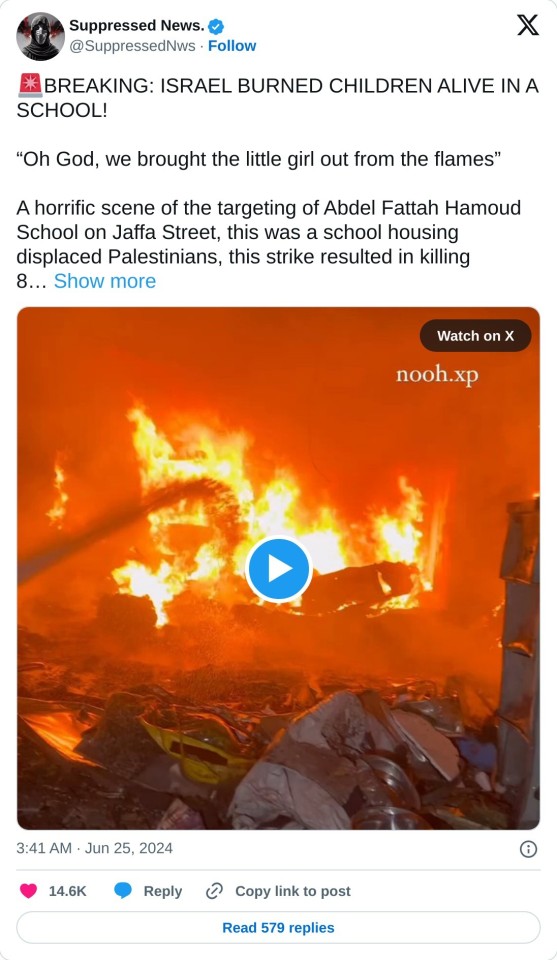Click the Suppressed News. display name

(136, 26)
